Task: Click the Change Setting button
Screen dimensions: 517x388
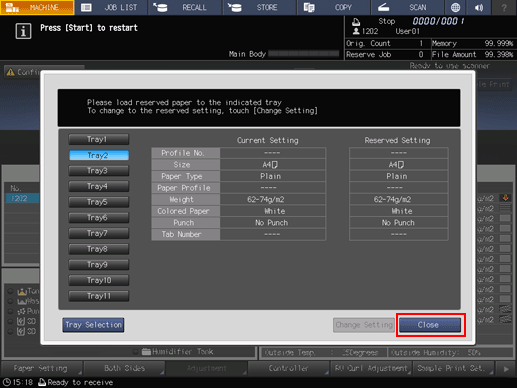Action: [364, 325]
